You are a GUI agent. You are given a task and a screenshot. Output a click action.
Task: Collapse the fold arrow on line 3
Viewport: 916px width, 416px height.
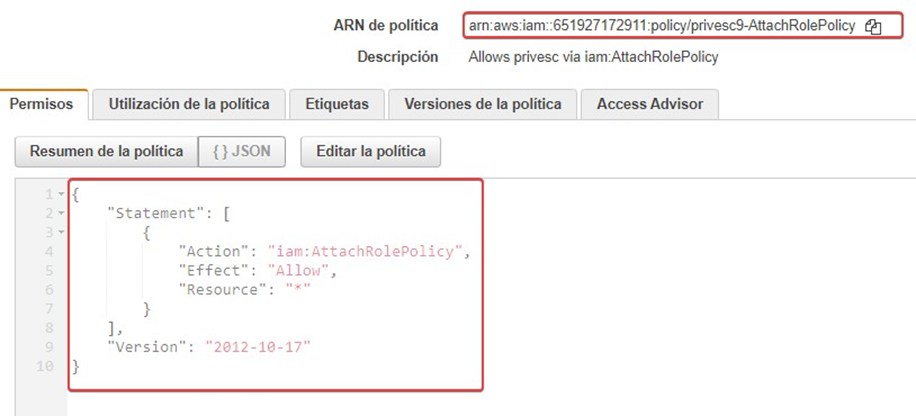(61, 232)
